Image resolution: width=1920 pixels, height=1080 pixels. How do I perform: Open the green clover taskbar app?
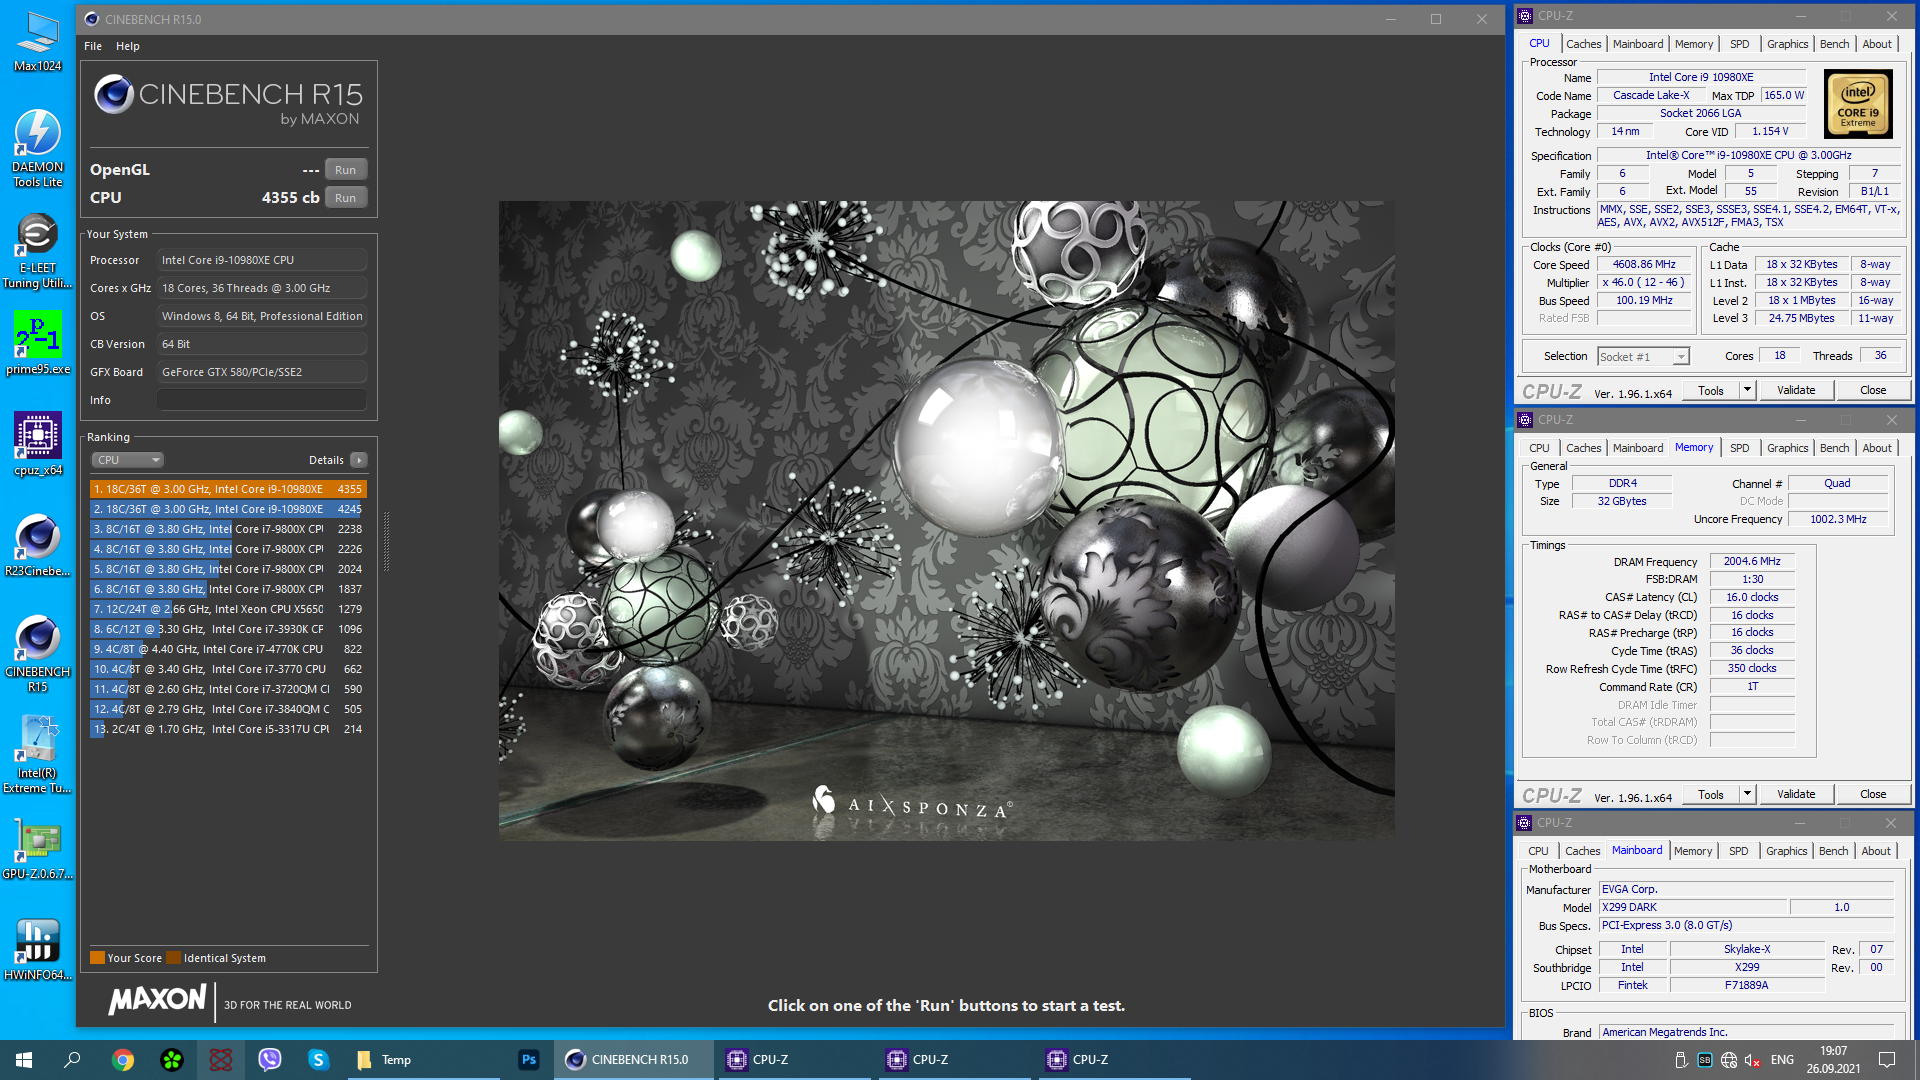pyautogui.click(x=172, y=1059)
